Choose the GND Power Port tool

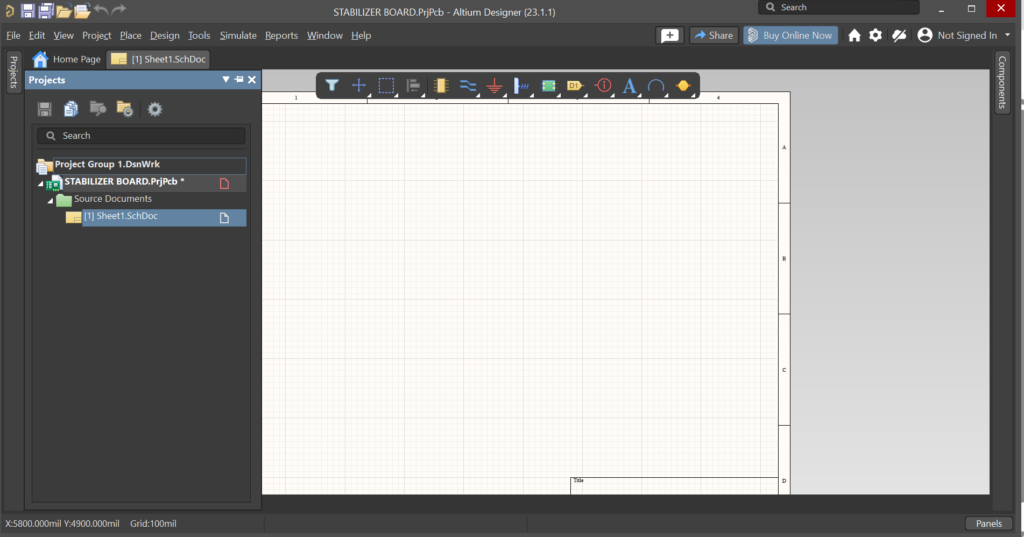[x=494, y=86]
